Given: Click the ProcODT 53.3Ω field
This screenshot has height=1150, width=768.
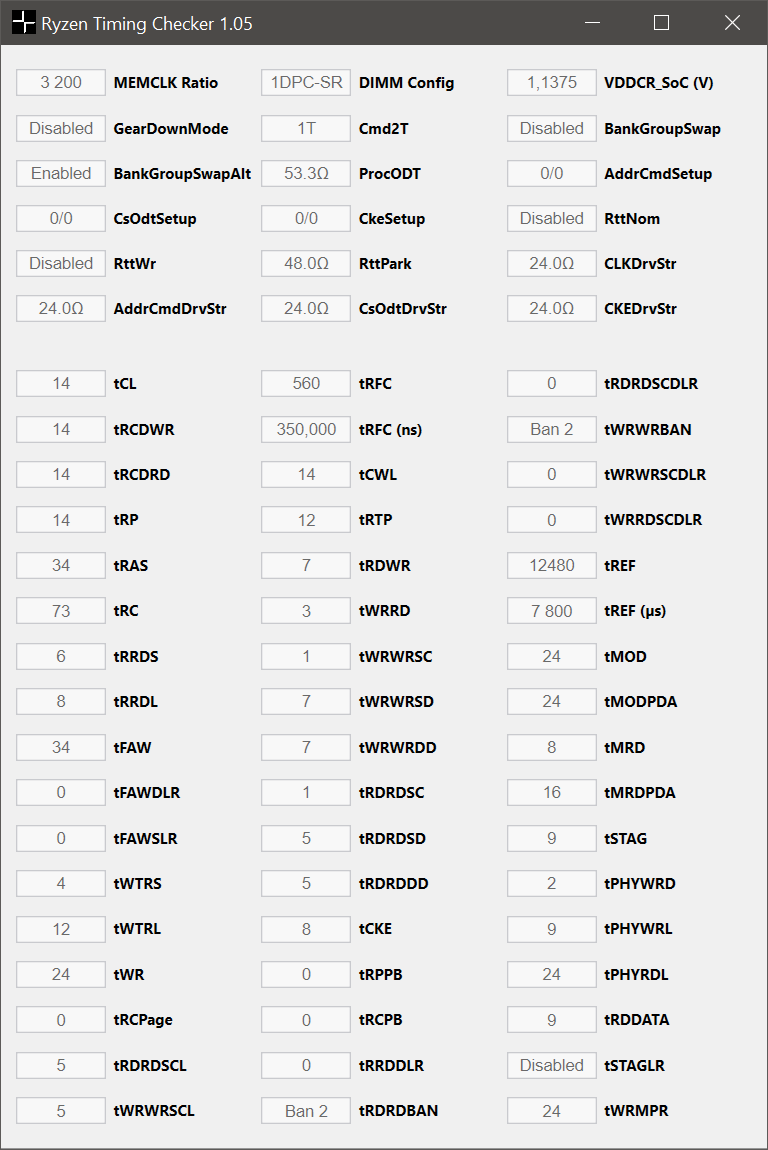Looking at the screenshot, I should [x=306, y=173].
